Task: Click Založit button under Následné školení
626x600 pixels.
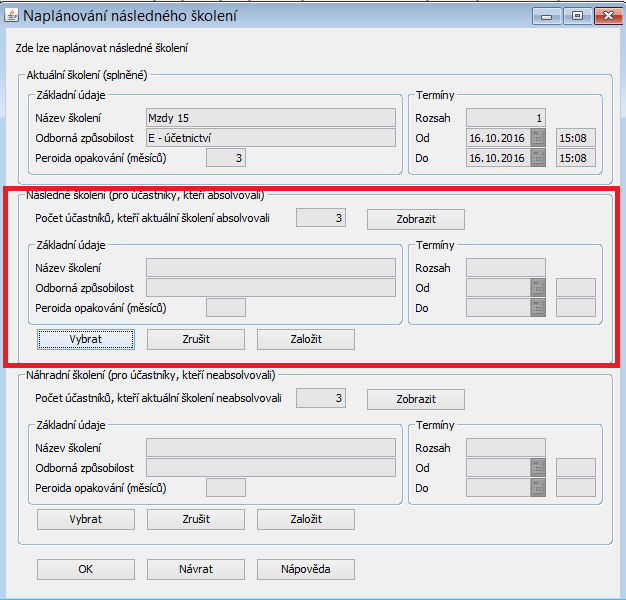Action: point(305,339)
